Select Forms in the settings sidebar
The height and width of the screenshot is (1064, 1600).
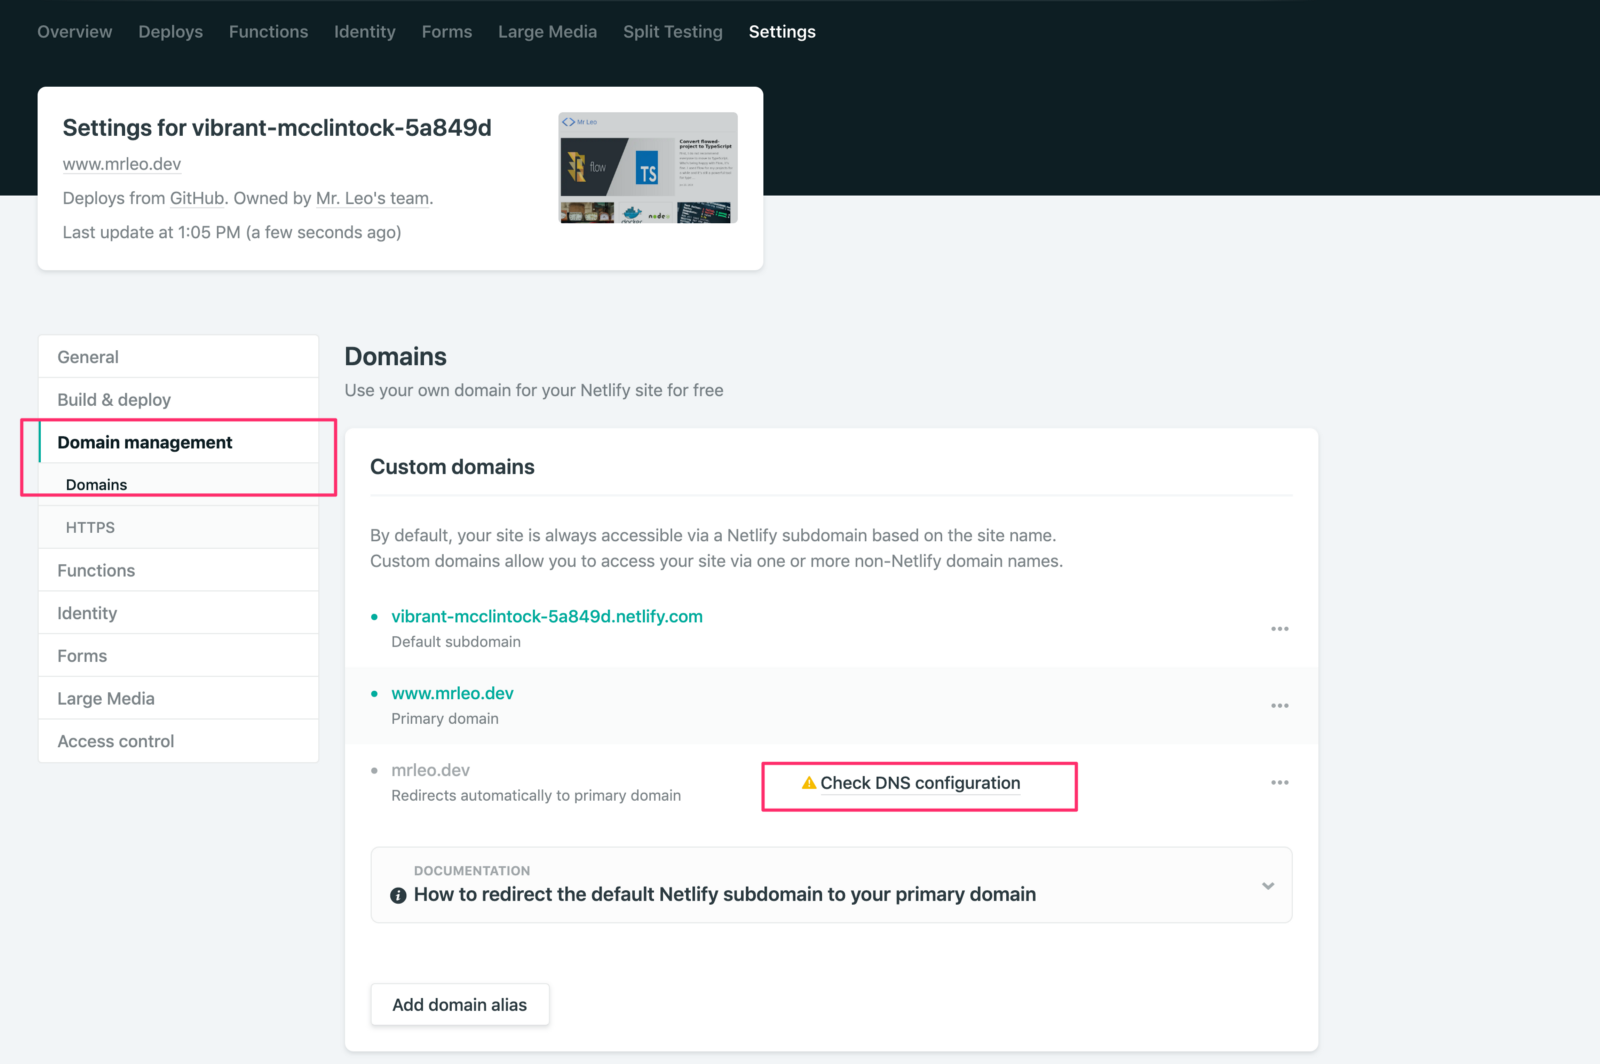178,656
